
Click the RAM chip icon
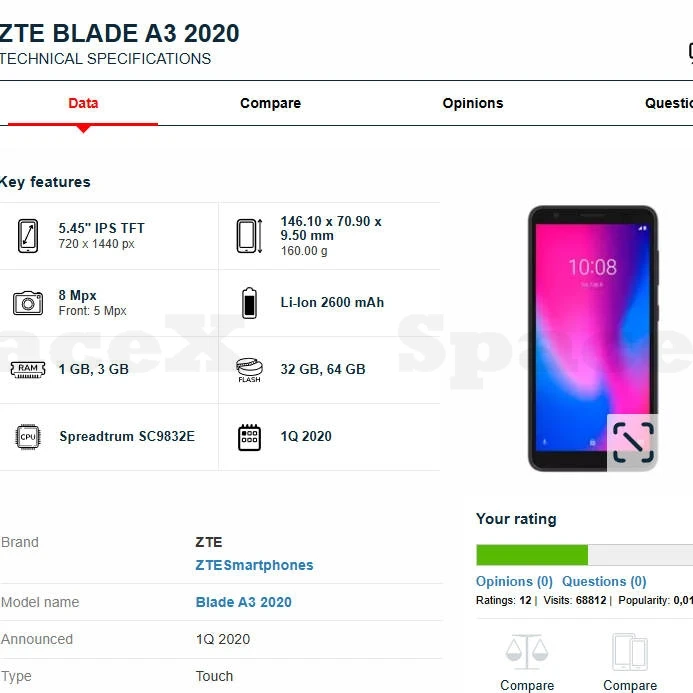click(28, 370)
